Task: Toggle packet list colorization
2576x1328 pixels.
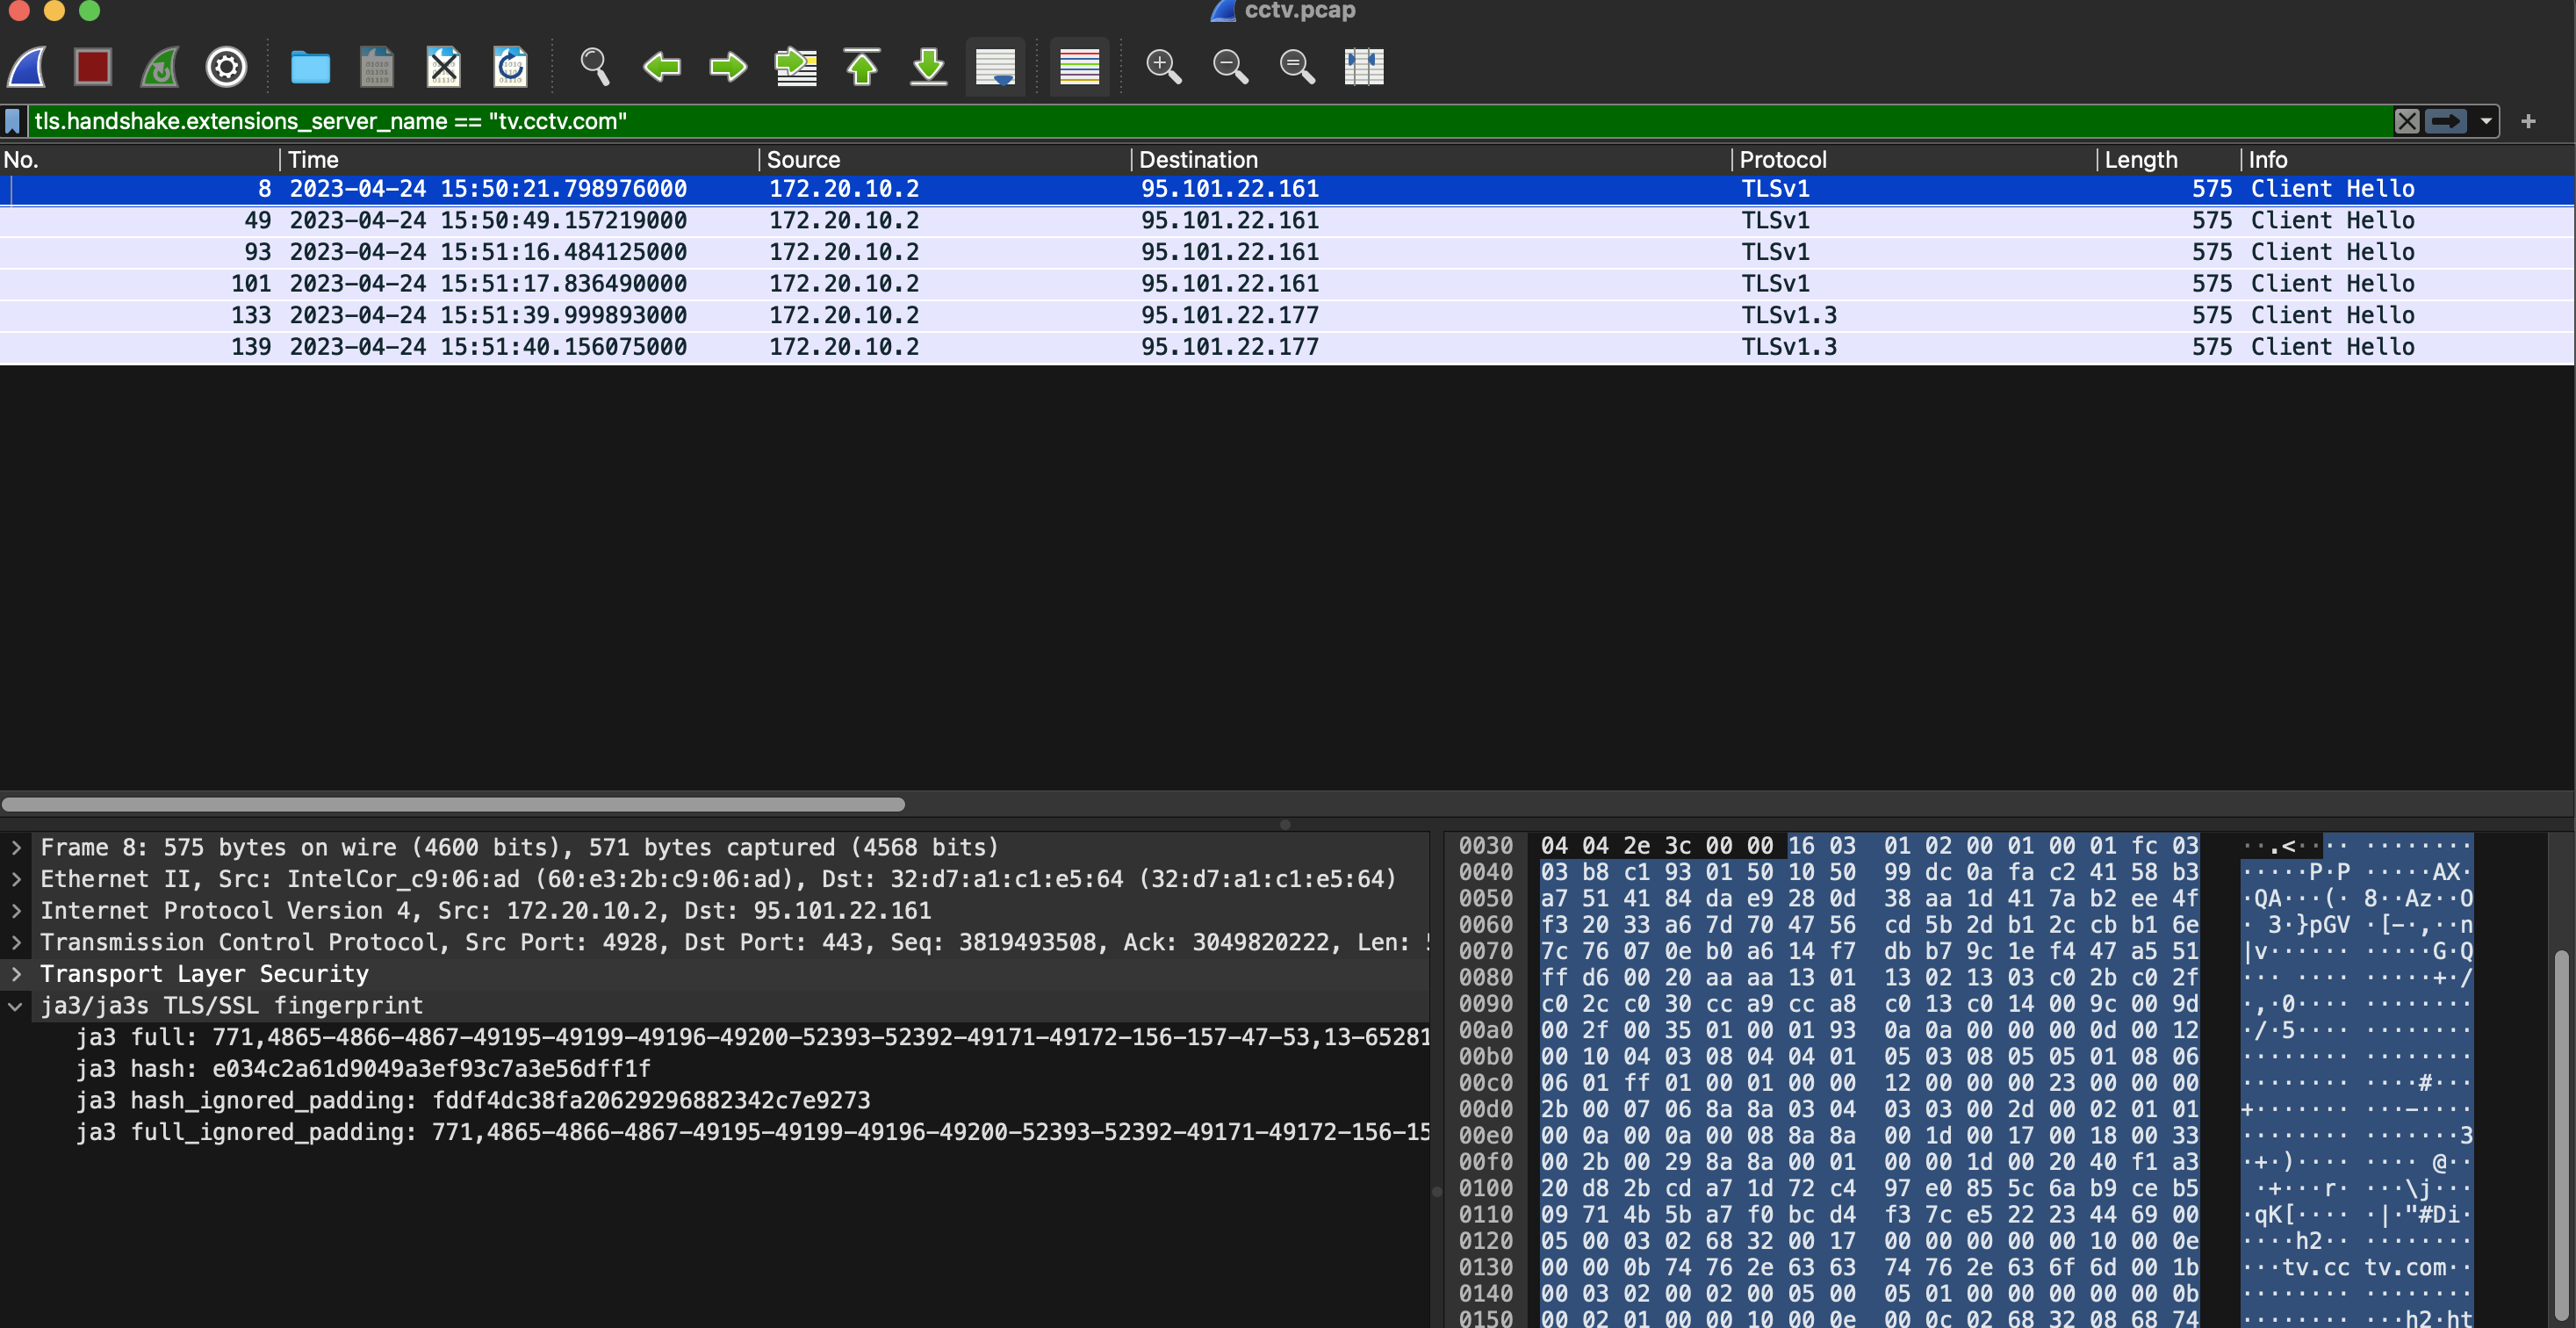Action: (1079, 67)
